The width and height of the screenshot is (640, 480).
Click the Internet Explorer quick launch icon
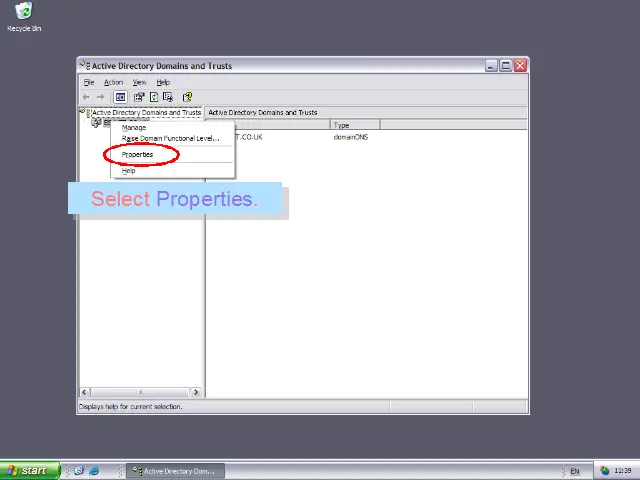(94, 471)
